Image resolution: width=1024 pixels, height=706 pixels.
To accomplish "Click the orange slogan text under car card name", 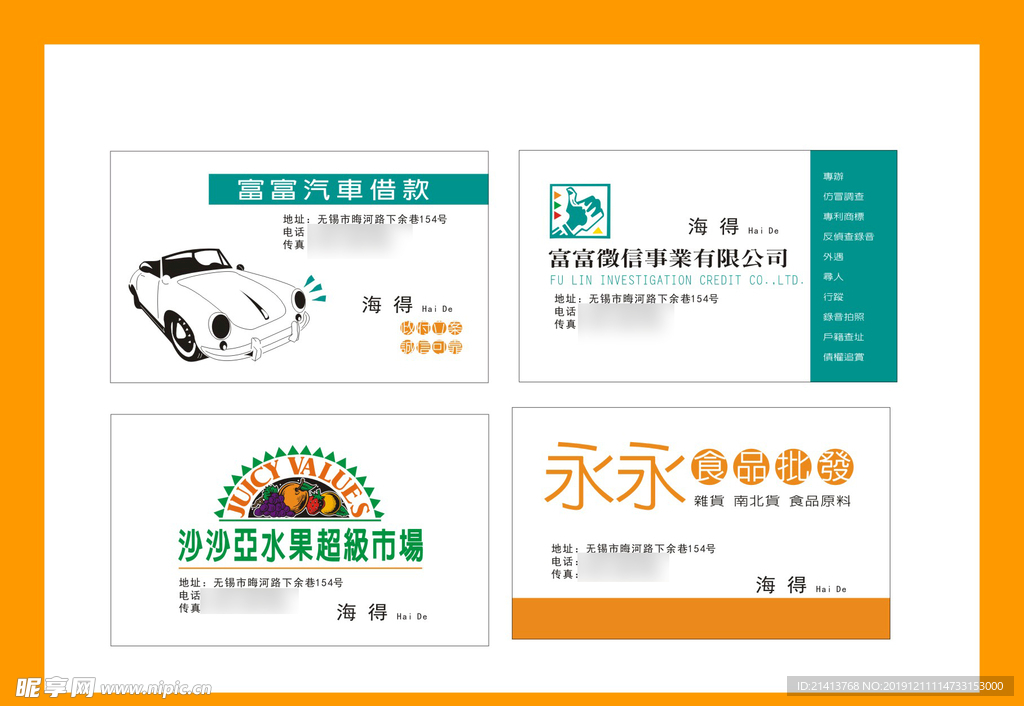I will point(431,338).
